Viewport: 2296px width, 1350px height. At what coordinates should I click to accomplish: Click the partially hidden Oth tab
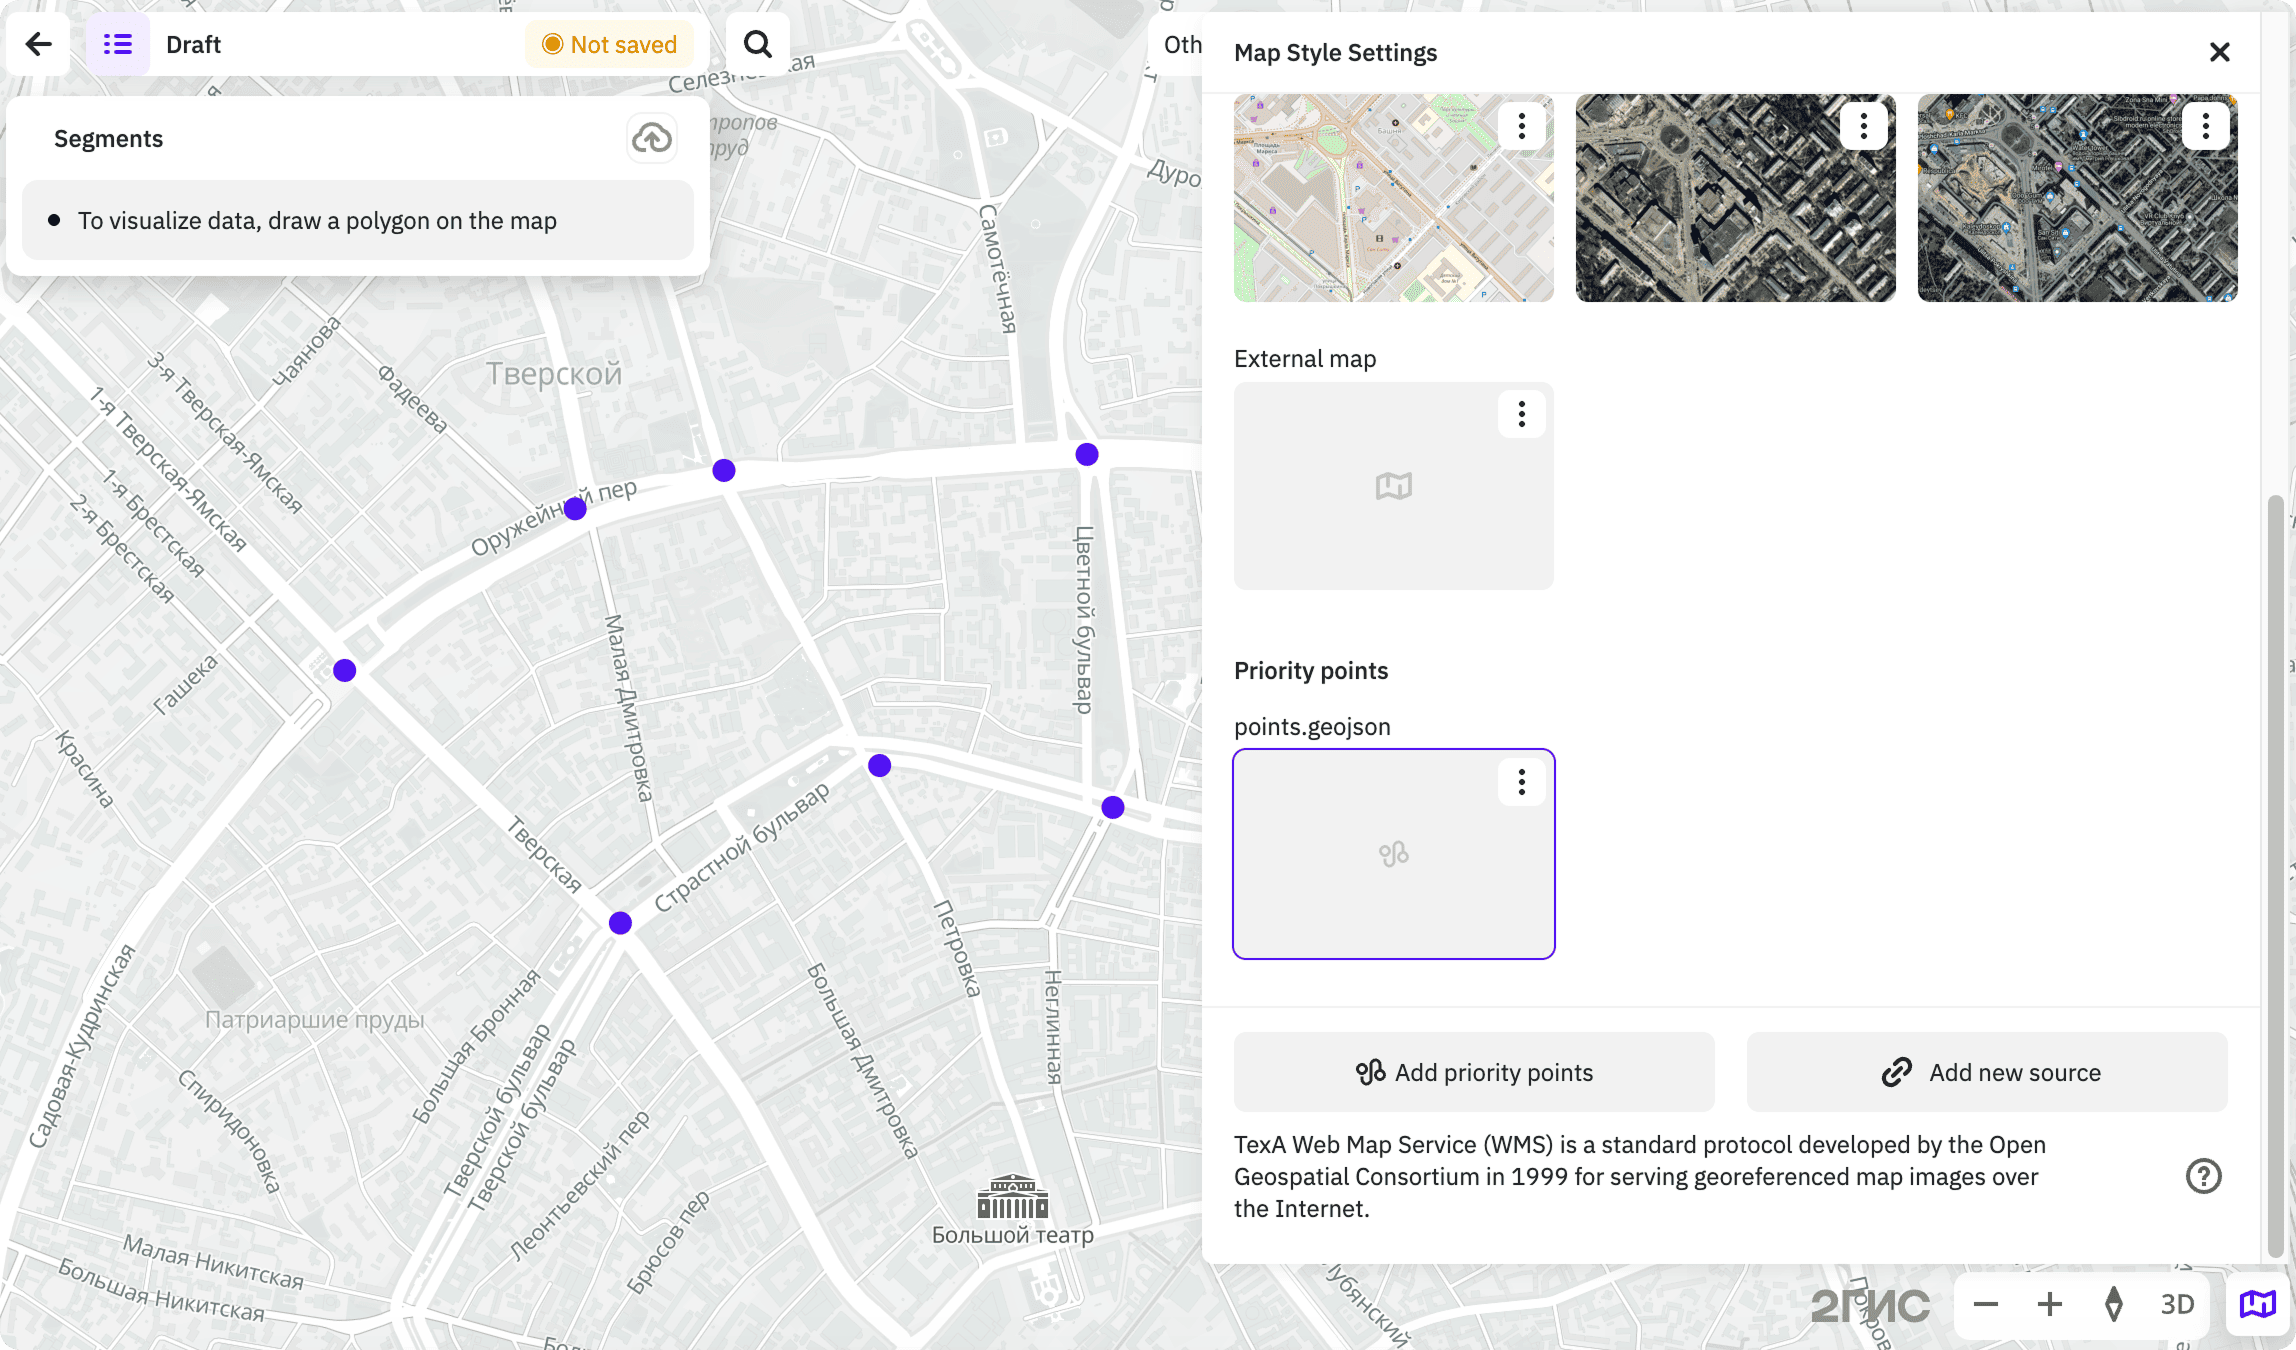(1182, 45)
